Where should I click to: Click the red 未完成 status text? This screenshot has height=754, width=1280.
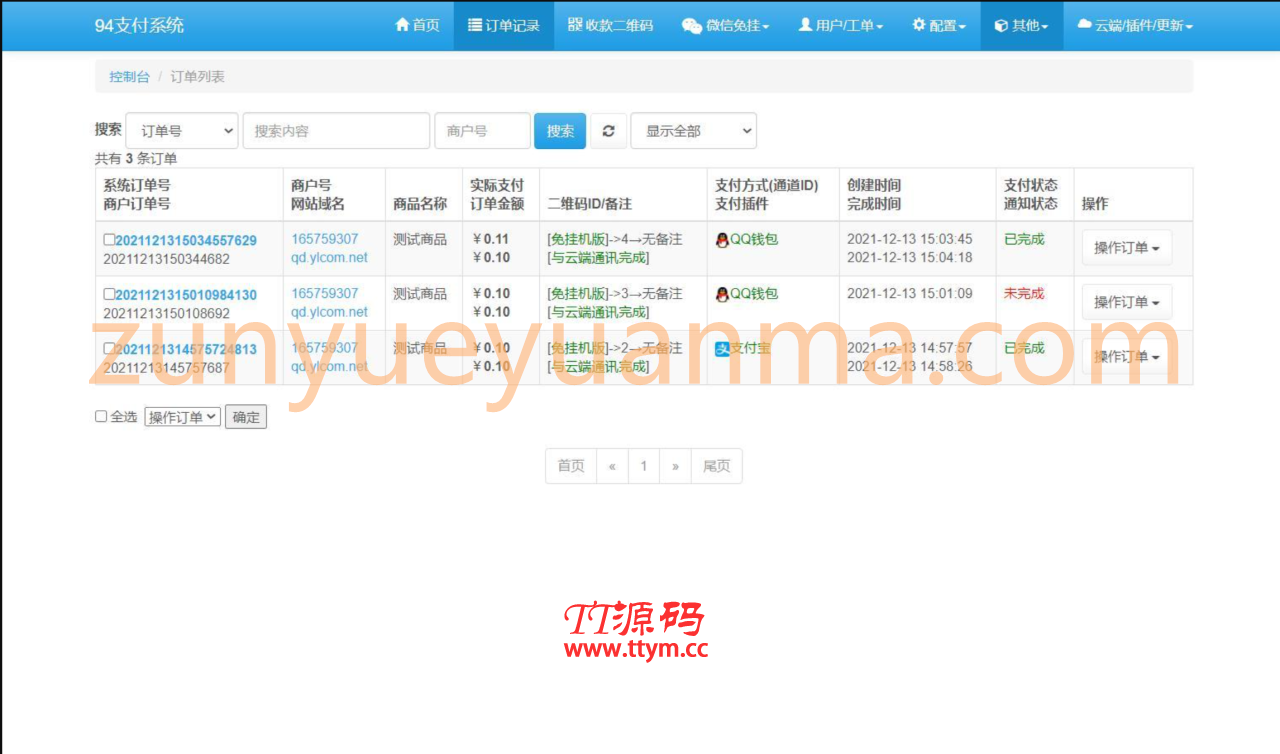coord(1024,293)
